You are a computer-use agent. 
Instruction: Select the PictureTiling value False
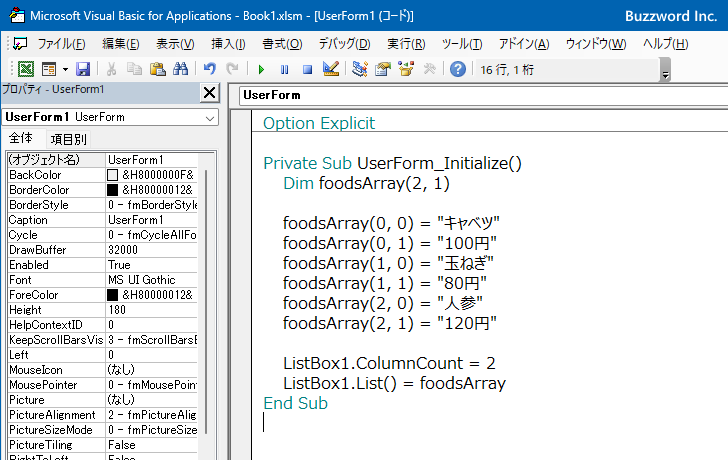(151, 445)
